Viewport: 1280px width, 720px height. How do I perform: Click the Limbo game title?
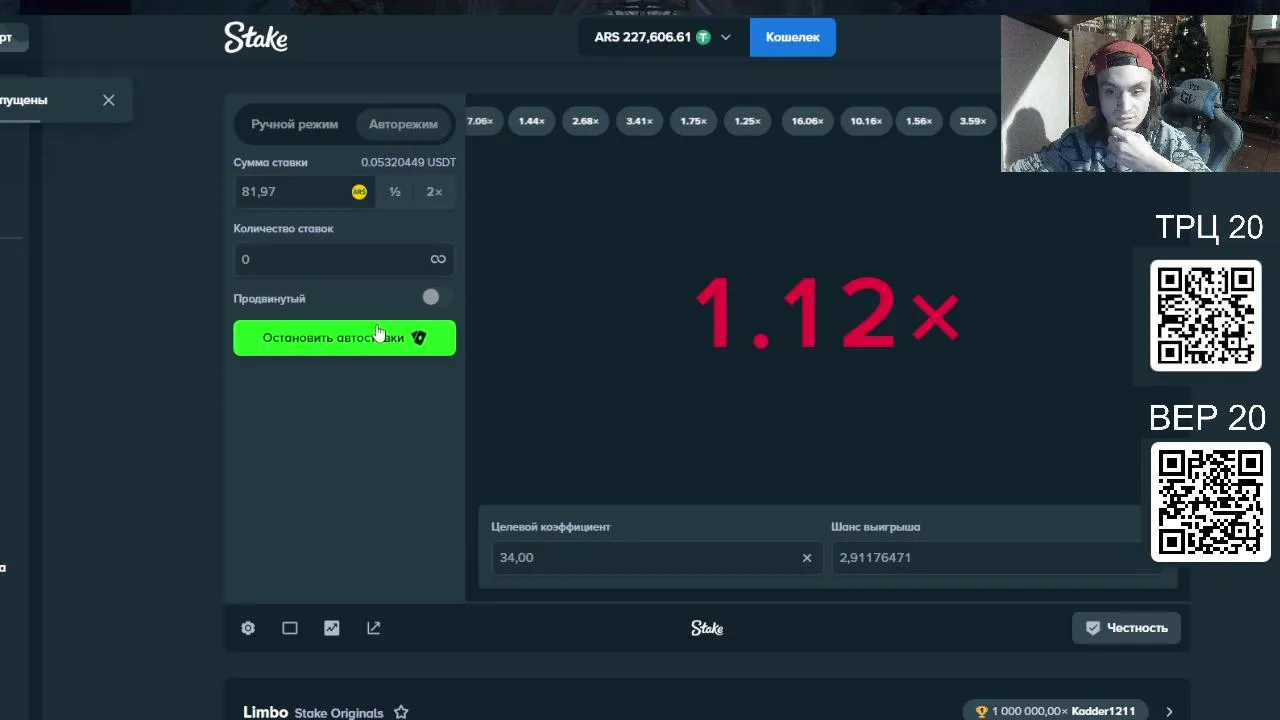coord(265,712)
